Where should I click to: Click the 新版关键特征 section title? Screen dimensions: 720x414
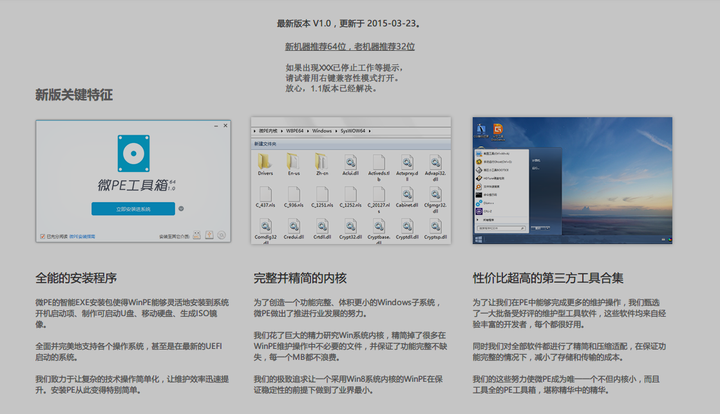pos(74,95)
